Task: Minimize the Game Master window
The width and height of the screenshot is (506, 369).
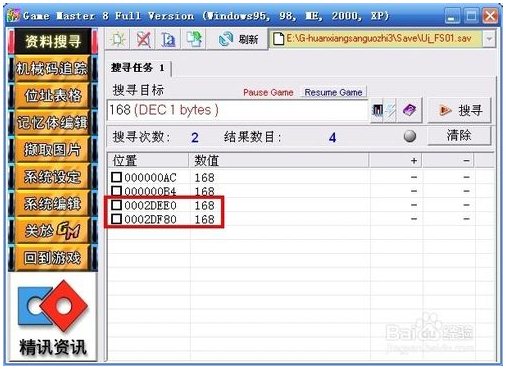Action: [x=452, y=16]
